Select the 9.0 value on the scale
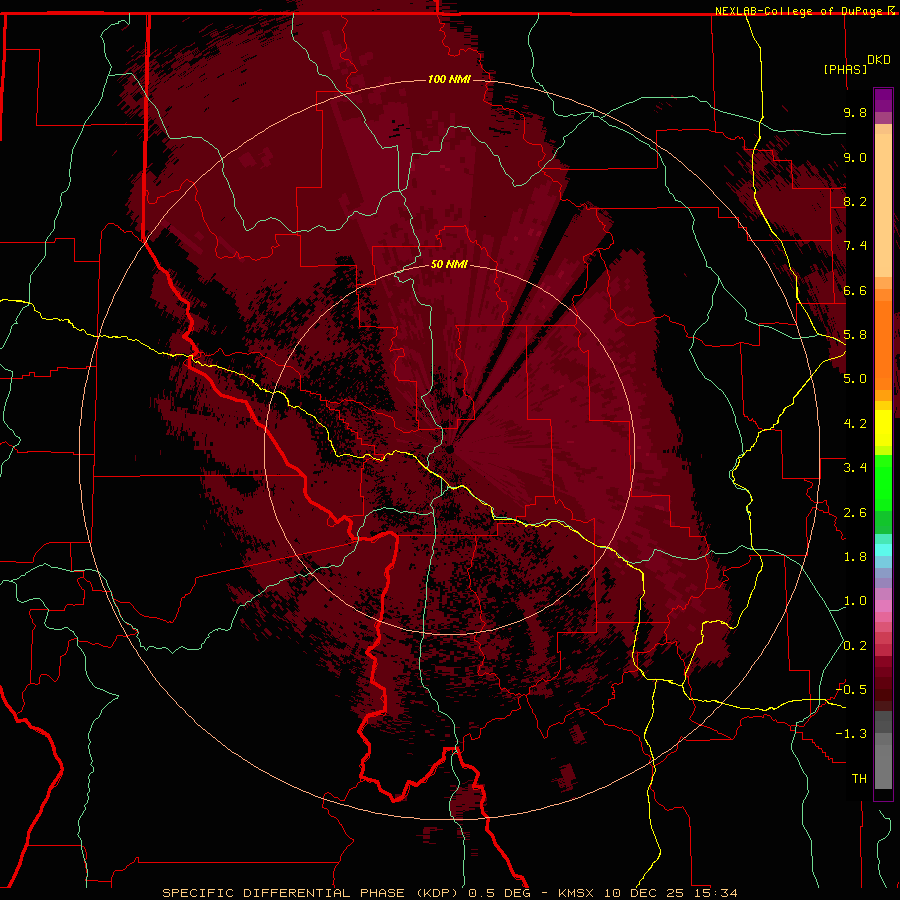 pos(855,157)
